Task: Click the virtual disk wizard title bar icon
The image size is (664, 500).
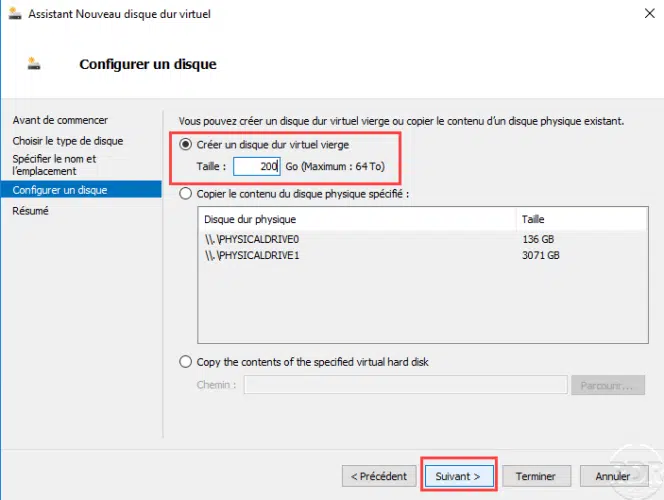Action: pyautogui.click(x=15, y=14)
